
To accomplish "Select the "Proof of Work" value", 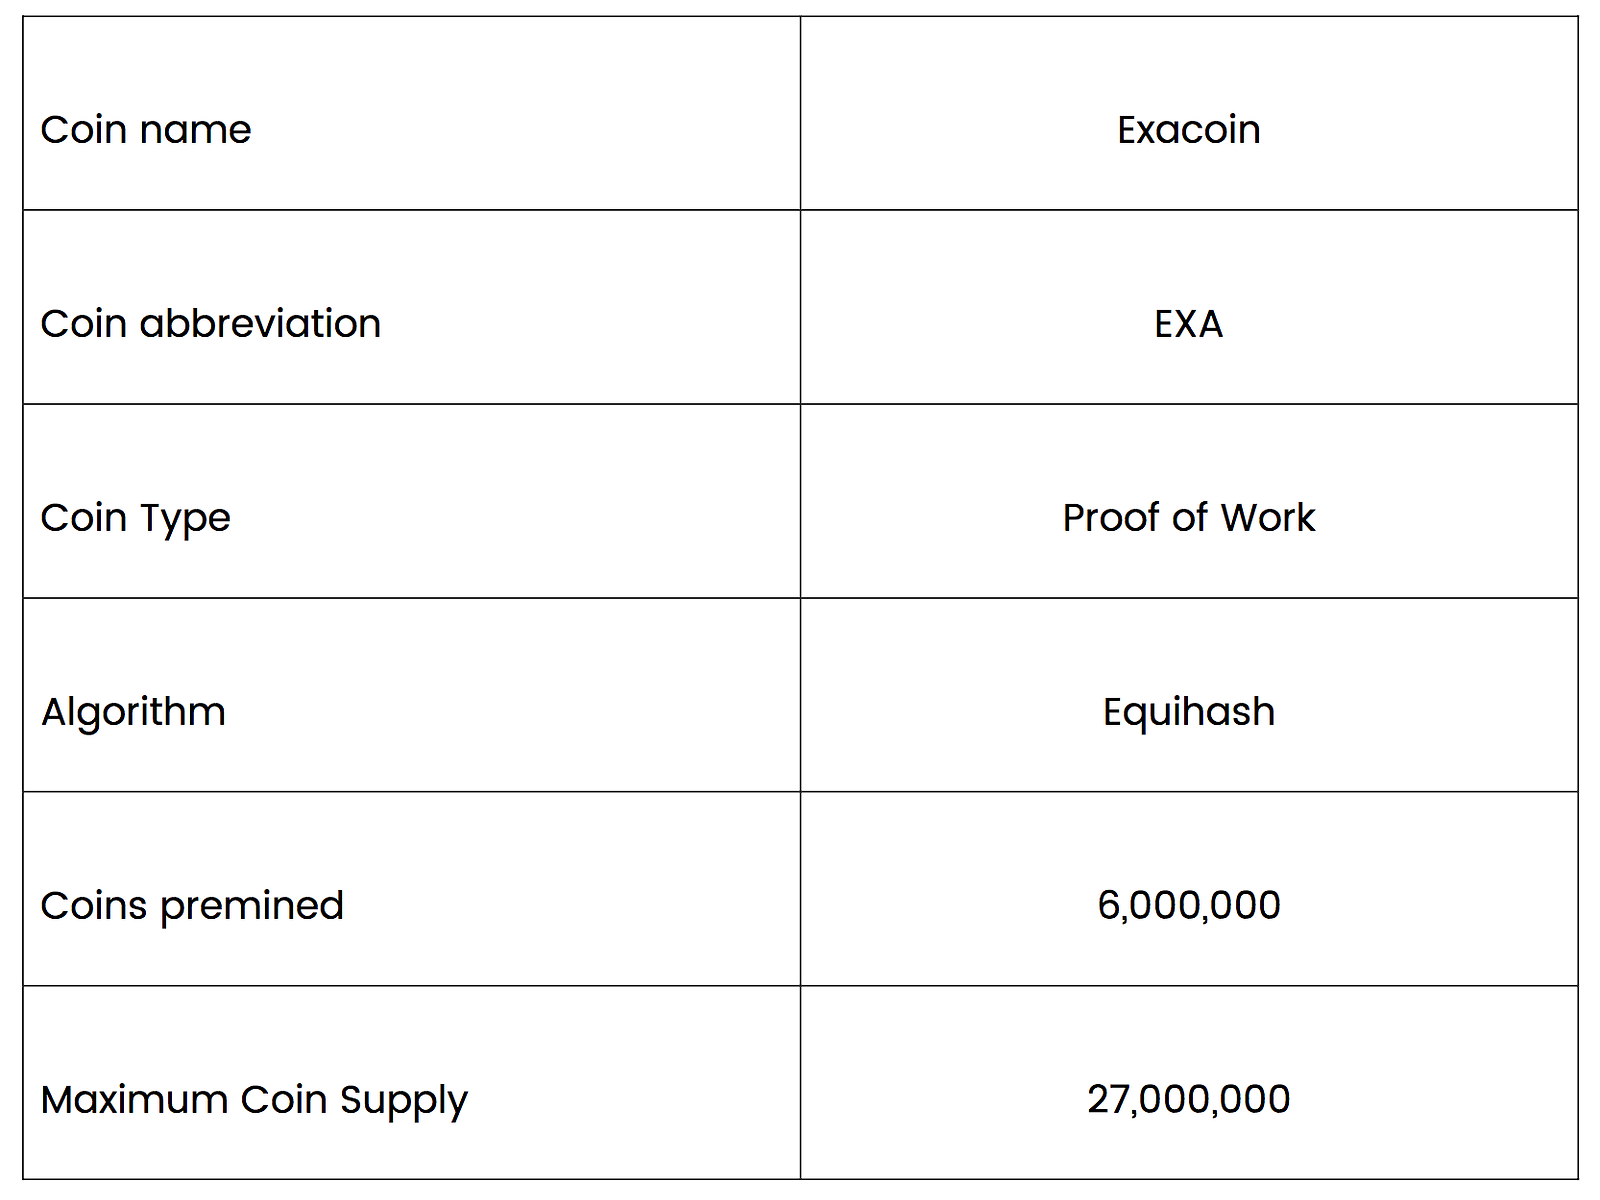I will point(1188,518).
